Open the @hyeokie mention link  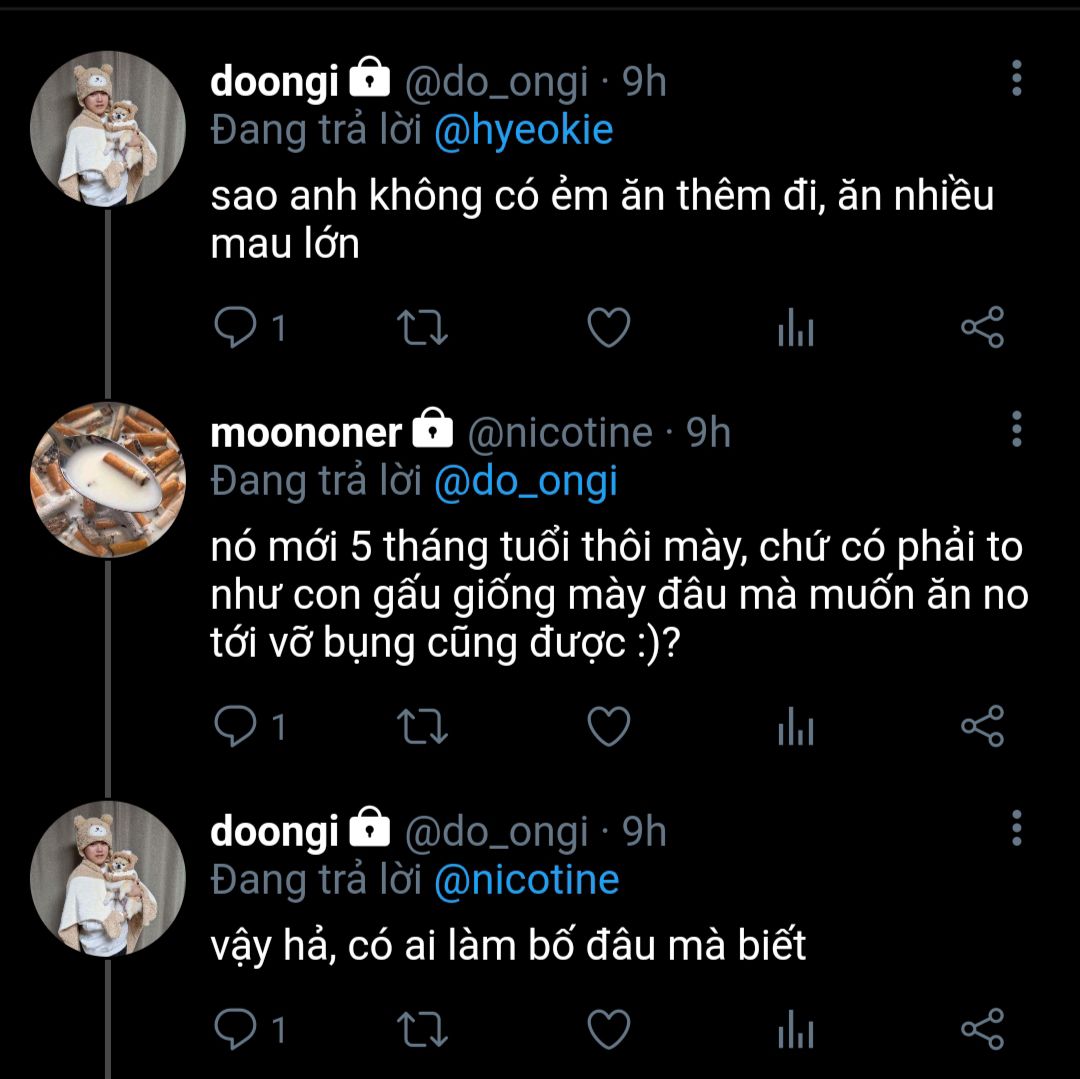523,131
